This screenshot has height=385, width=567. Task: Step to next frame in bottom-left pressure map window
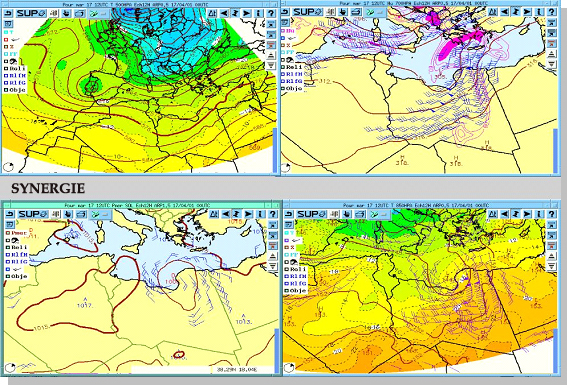(248, 214)
